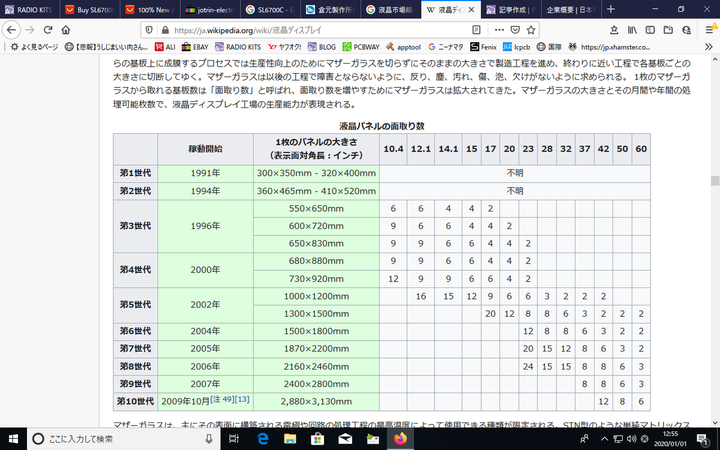Click the 稼動開始 column header
Viewport: 720px width, 450px height.
[205, 149]
